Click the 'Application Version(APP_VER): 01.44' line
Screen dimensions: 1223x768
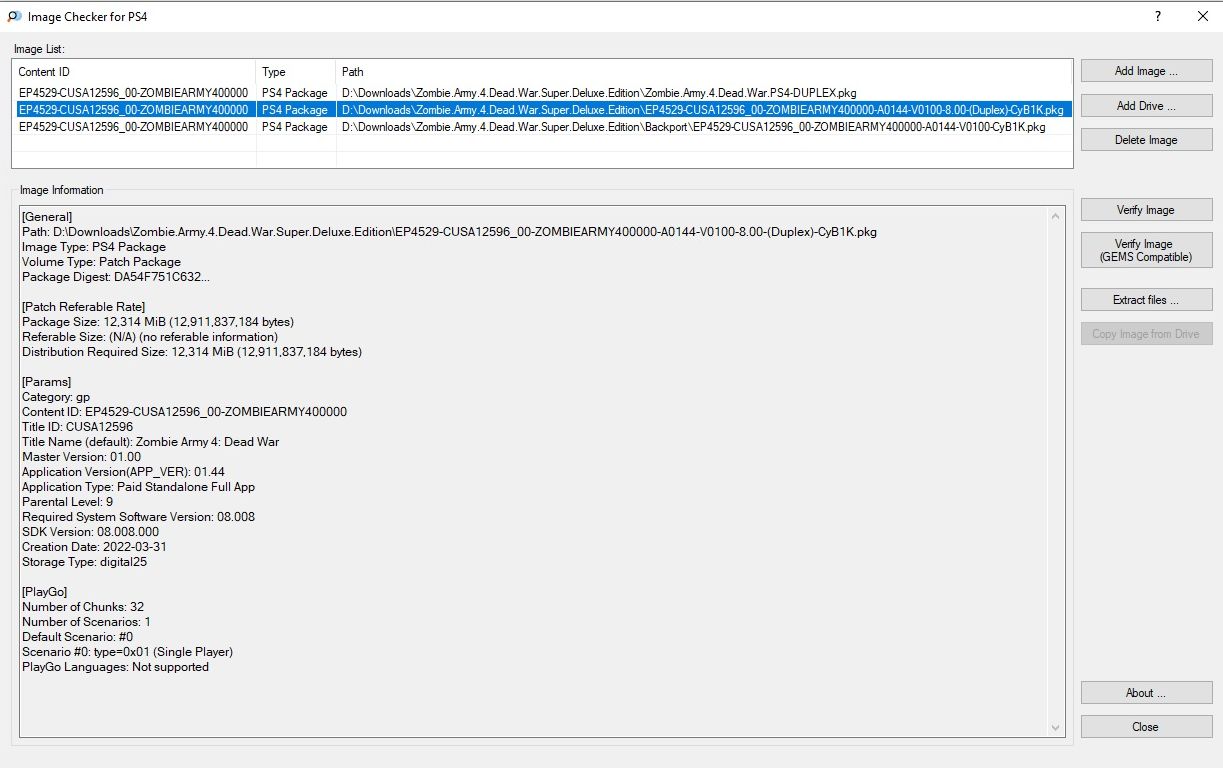coord(123,472)
